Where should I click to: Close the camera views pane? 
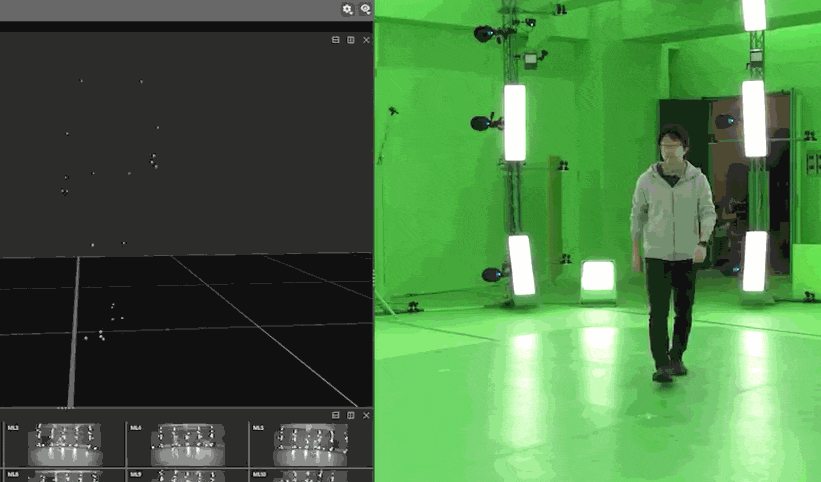(x=366, y=415)
